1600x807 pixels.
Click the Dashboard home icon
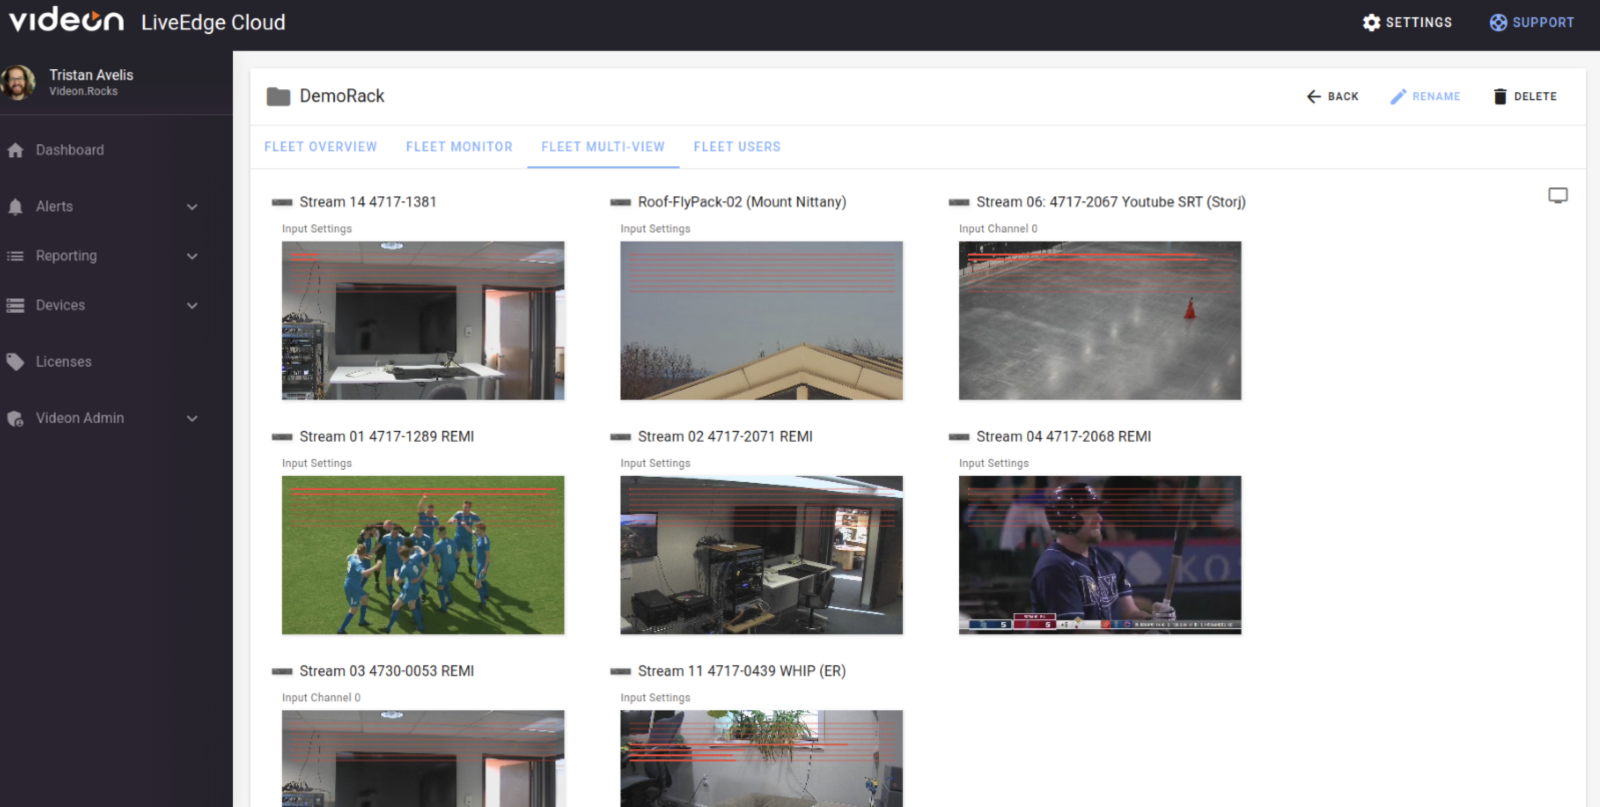[16, 150]
